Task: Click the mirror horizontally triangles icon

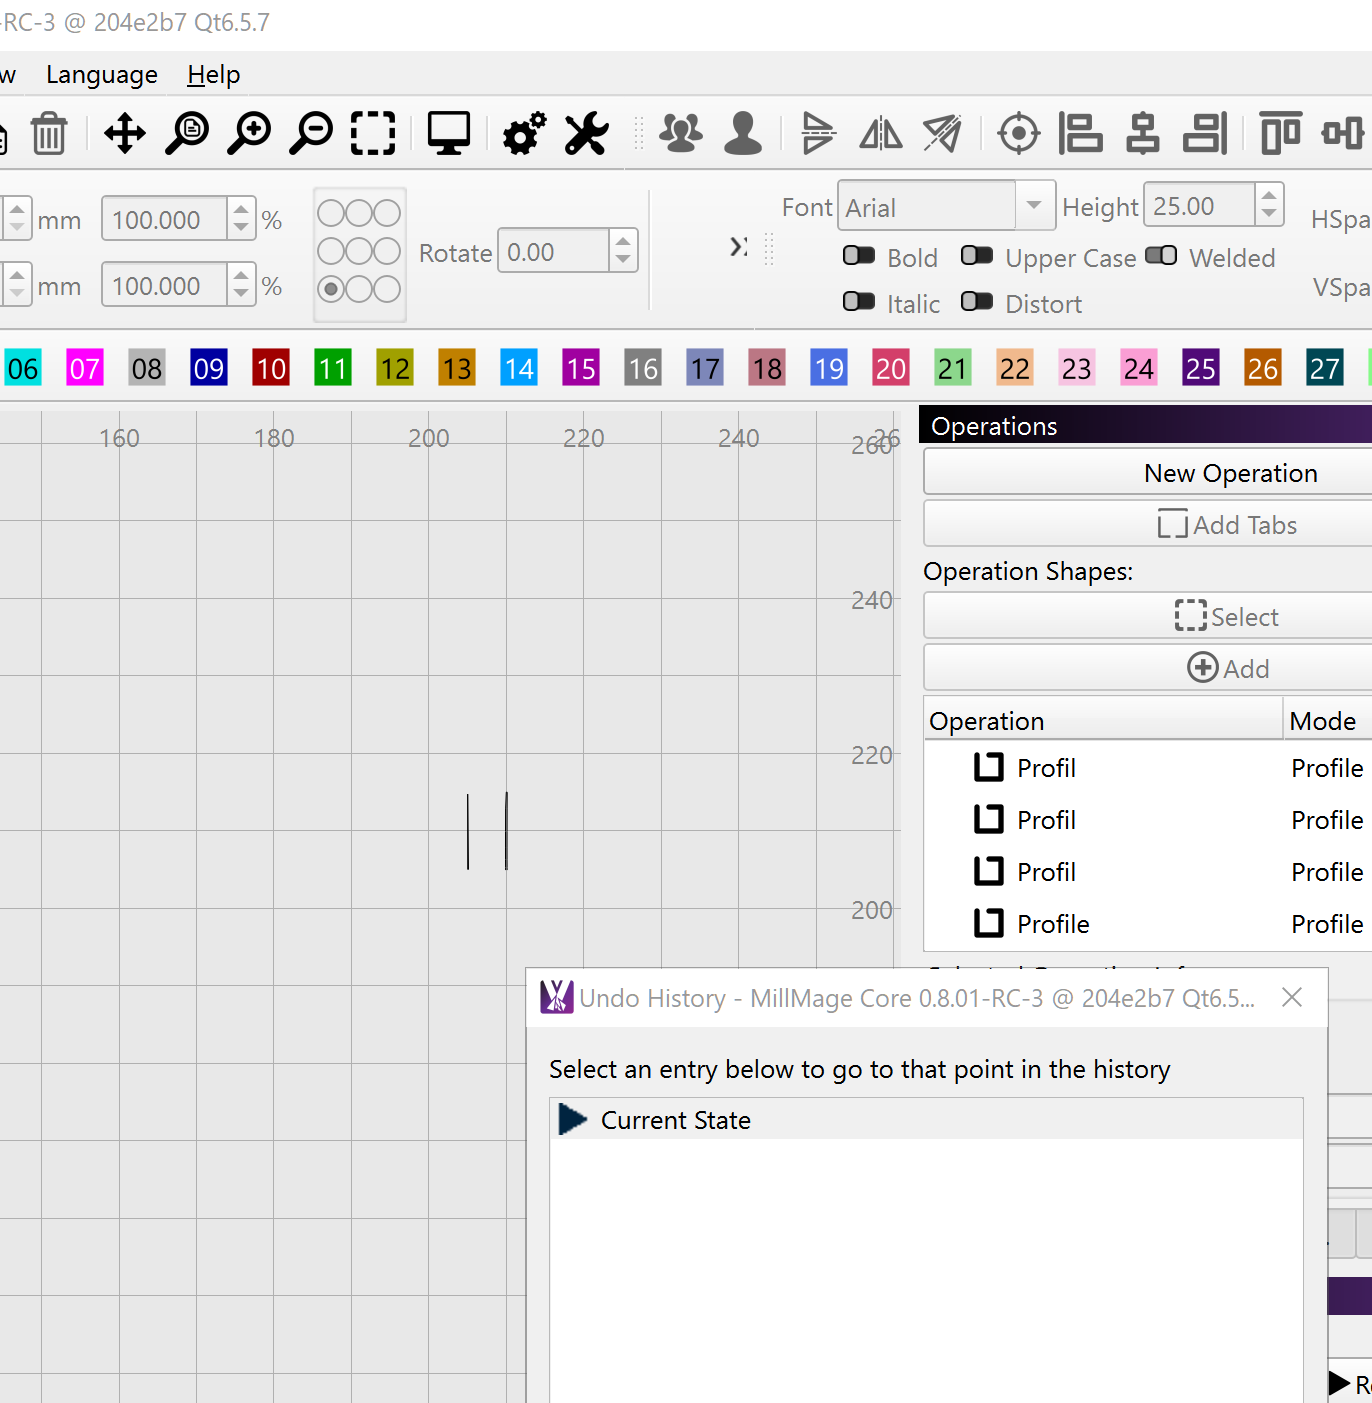Action: [881, 133]
